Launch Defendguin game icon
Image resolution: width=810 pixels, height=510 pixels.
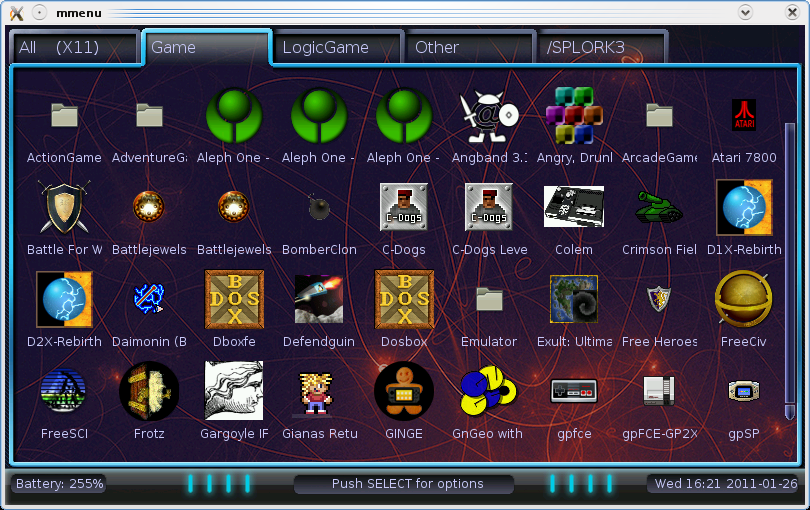click(319, 300)
